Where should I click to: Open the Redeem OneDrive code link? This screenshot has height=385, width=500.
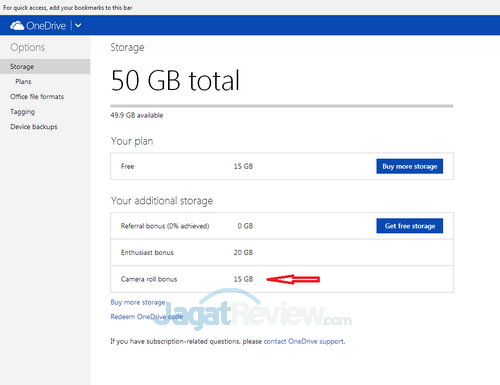[146, 317]
